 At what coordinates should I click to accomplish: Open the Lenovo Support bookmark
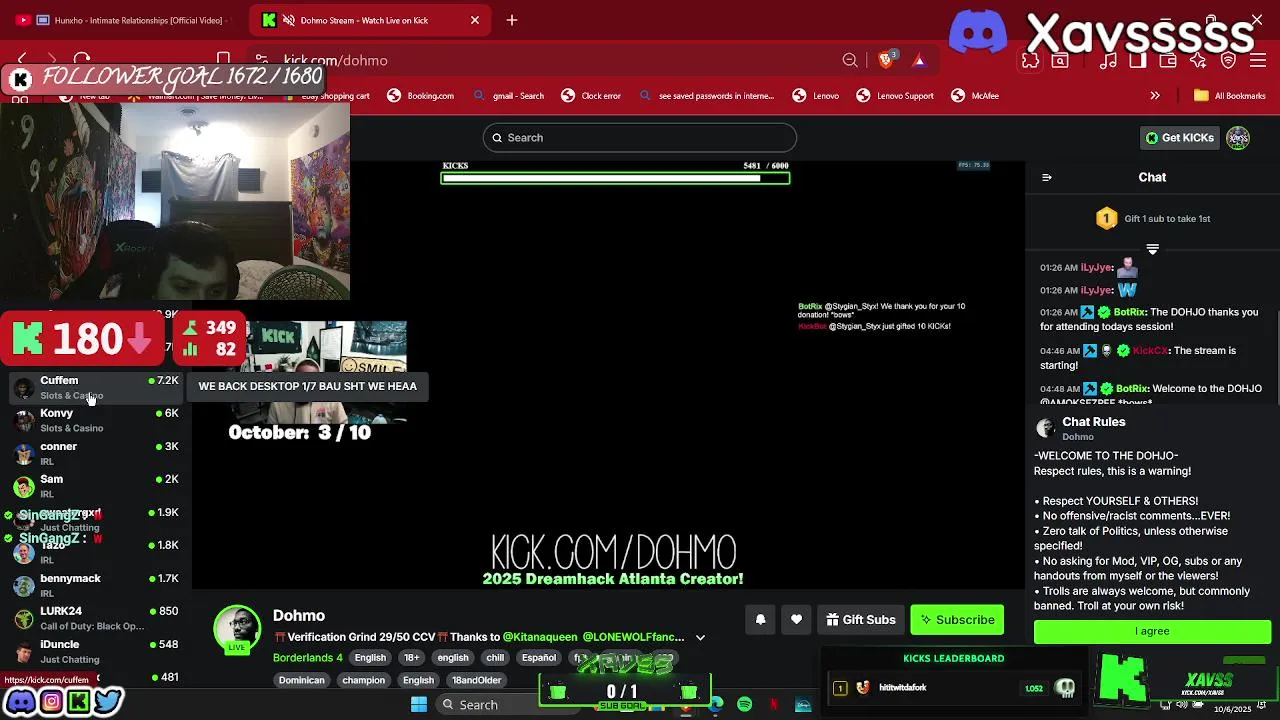click(x=895, y=96)
